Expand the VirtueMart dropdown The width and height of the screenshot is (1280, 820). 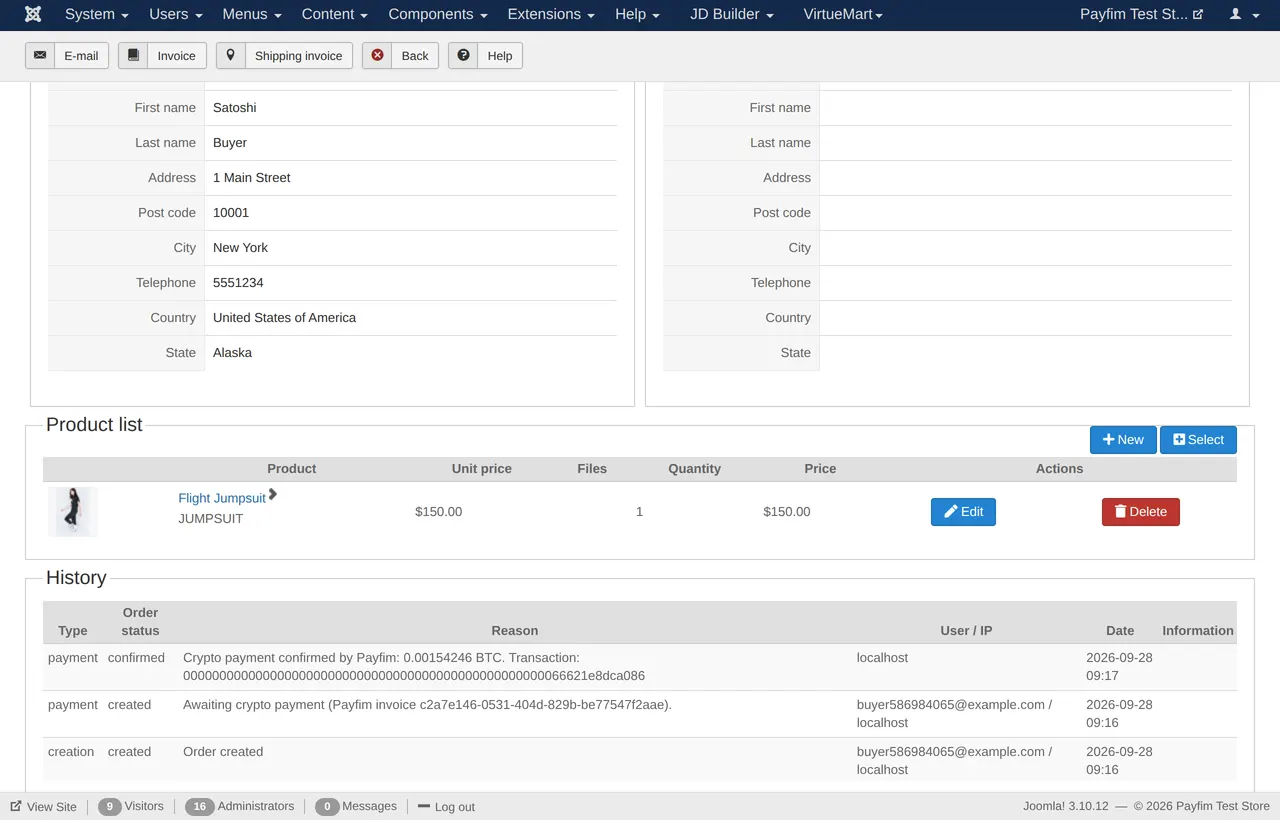coord(843,15)
